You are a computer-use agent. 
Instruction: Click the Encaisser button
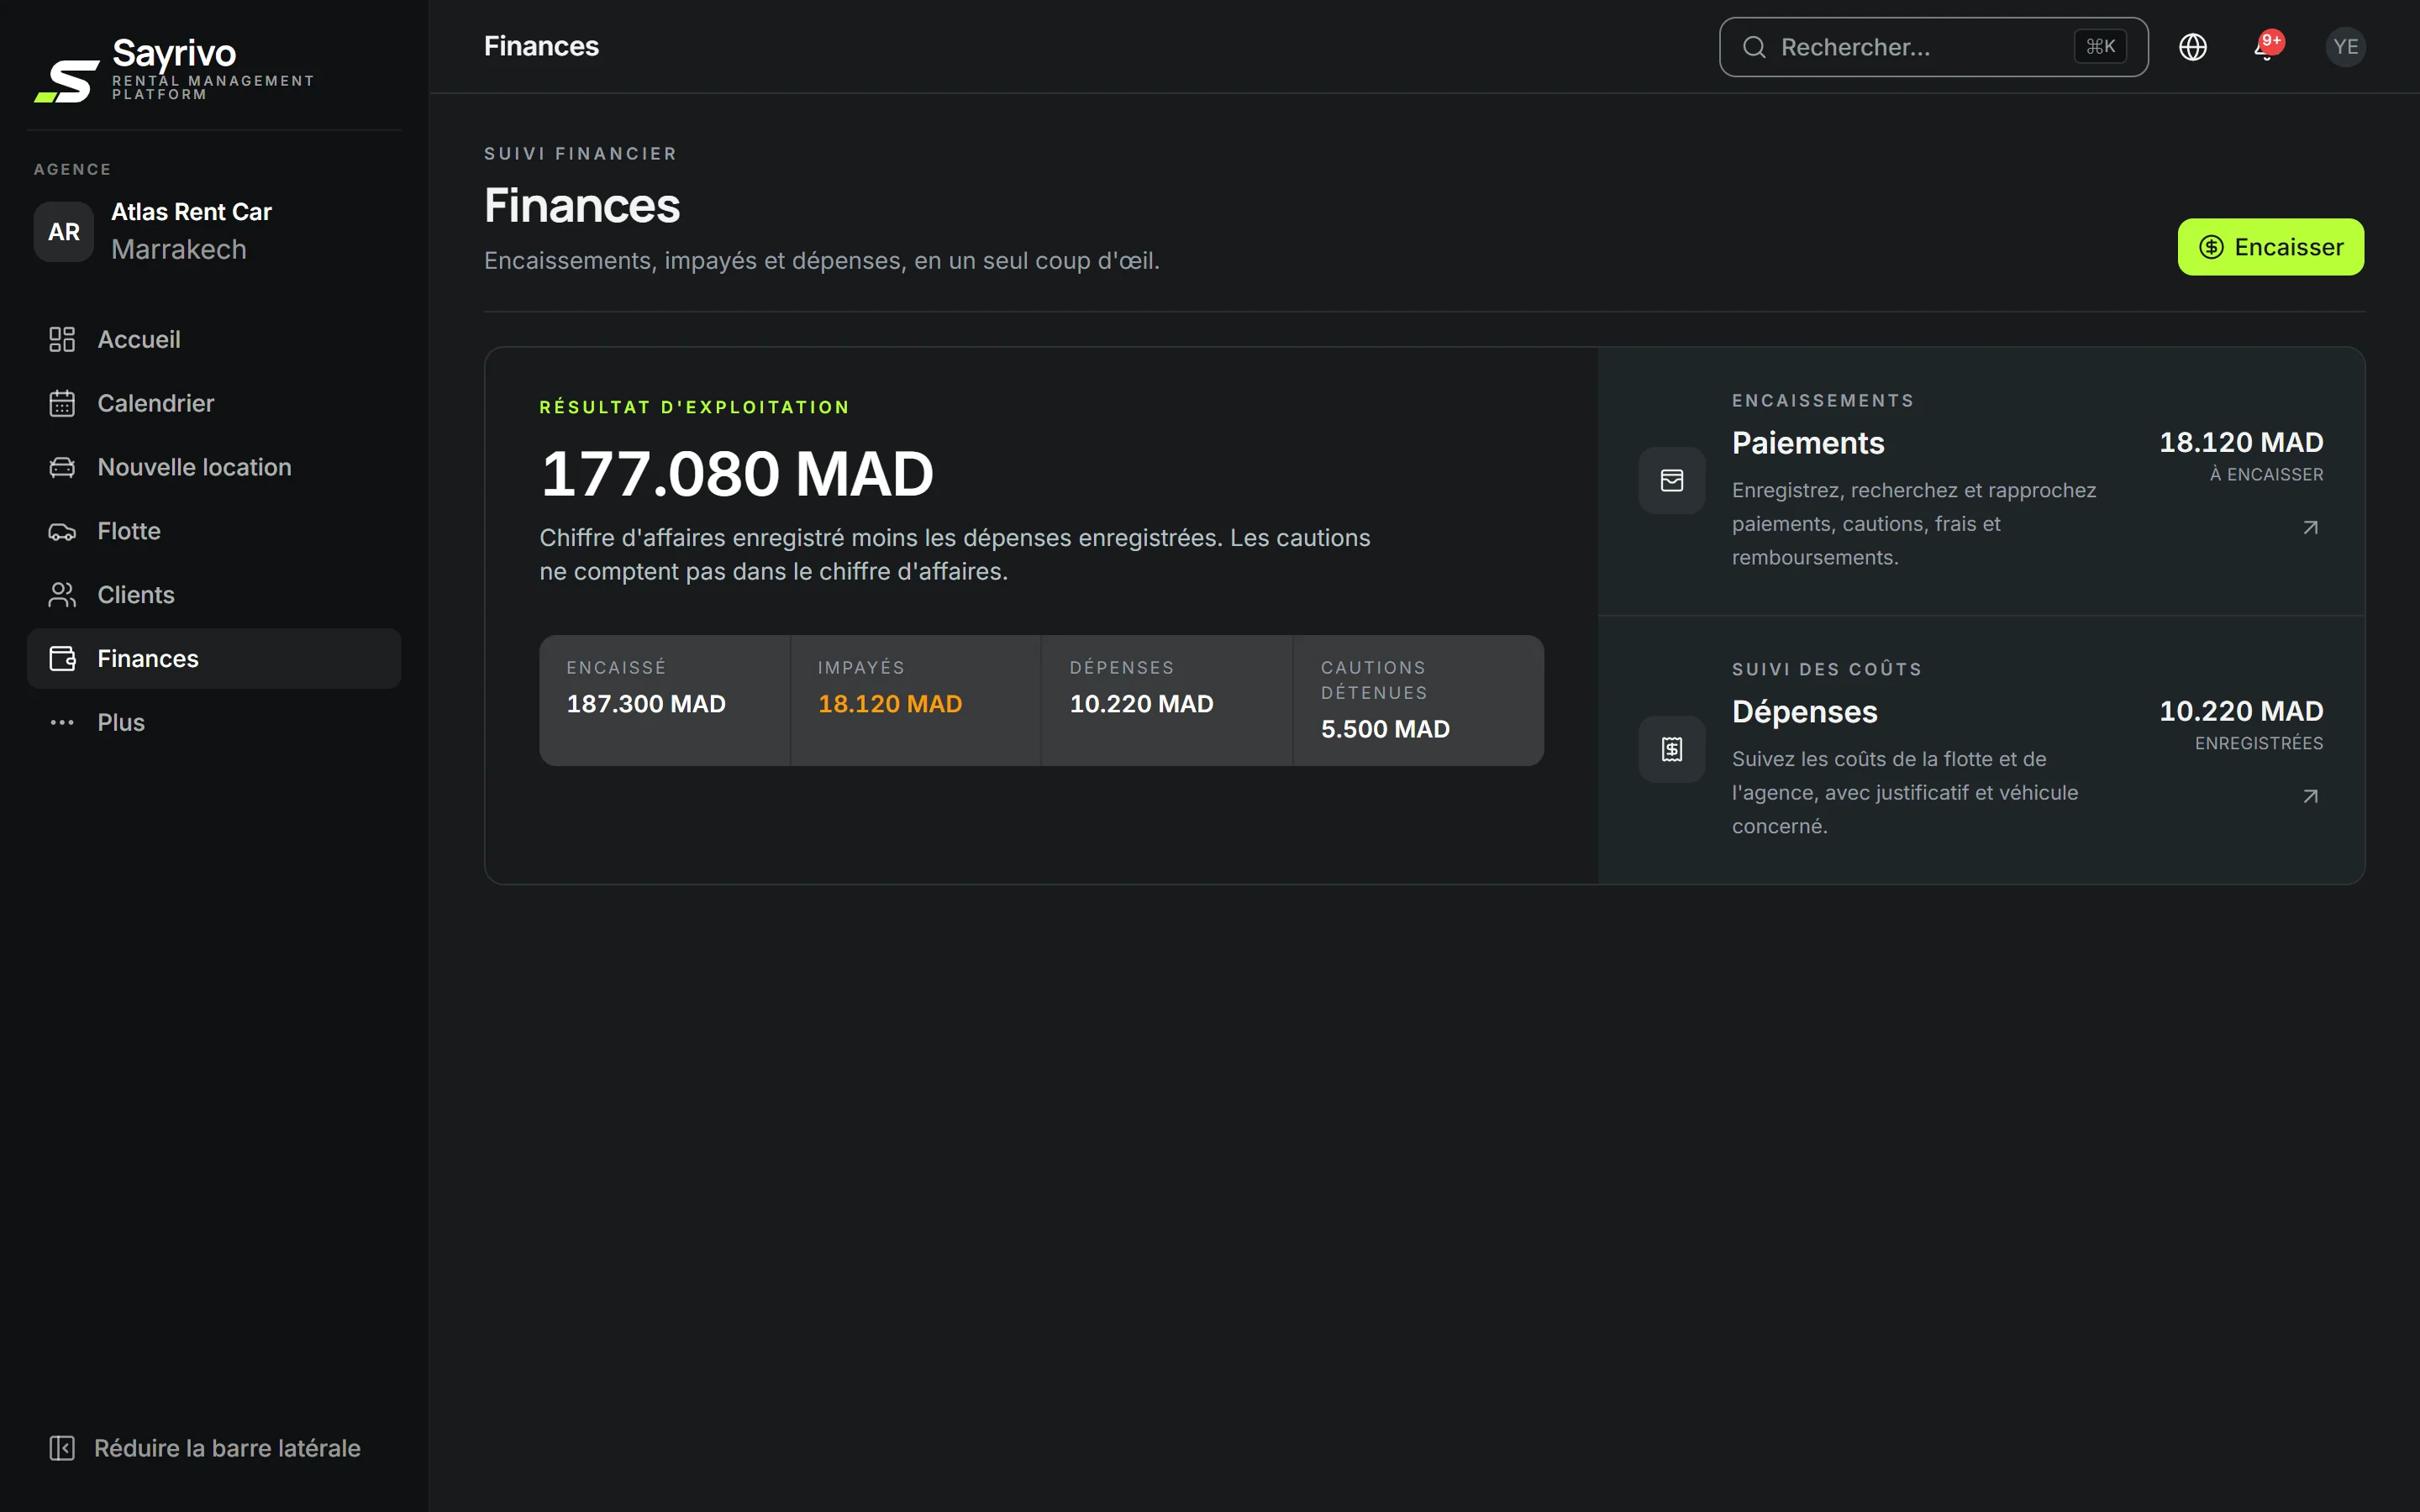pyautogui.click(x=2271, y=247)
